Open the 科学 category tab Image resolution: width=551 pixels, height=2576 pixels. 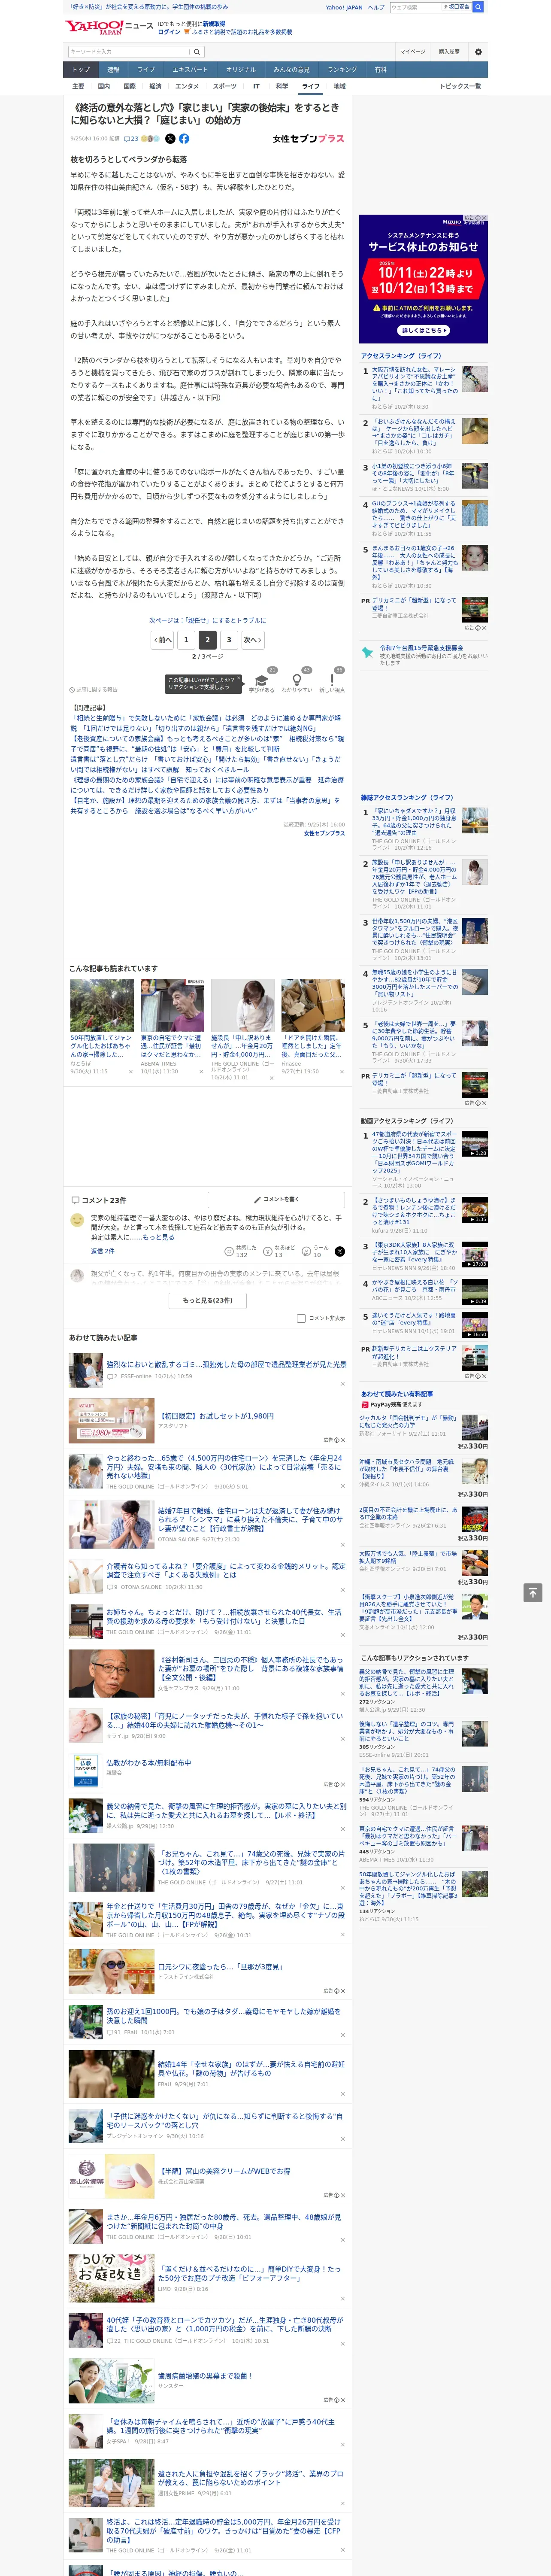pyautogui.click(x=282, y=86)
